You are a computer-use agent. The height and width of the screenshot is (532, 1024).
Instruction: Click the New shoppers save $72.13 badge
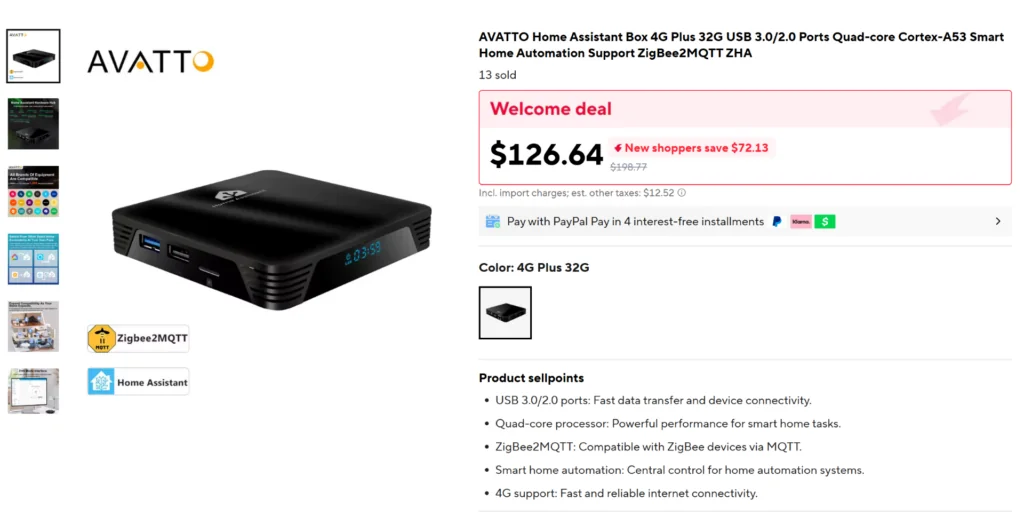point(692,148)
